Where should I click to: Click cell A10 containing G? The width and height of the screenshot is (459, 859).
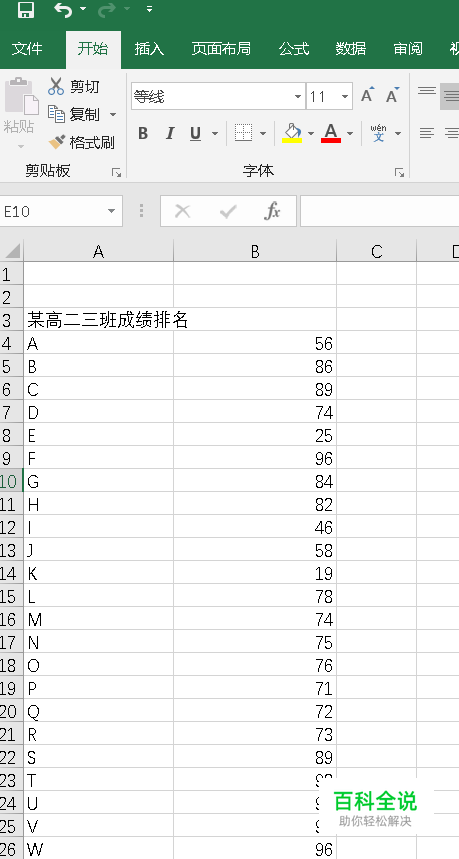99,481
